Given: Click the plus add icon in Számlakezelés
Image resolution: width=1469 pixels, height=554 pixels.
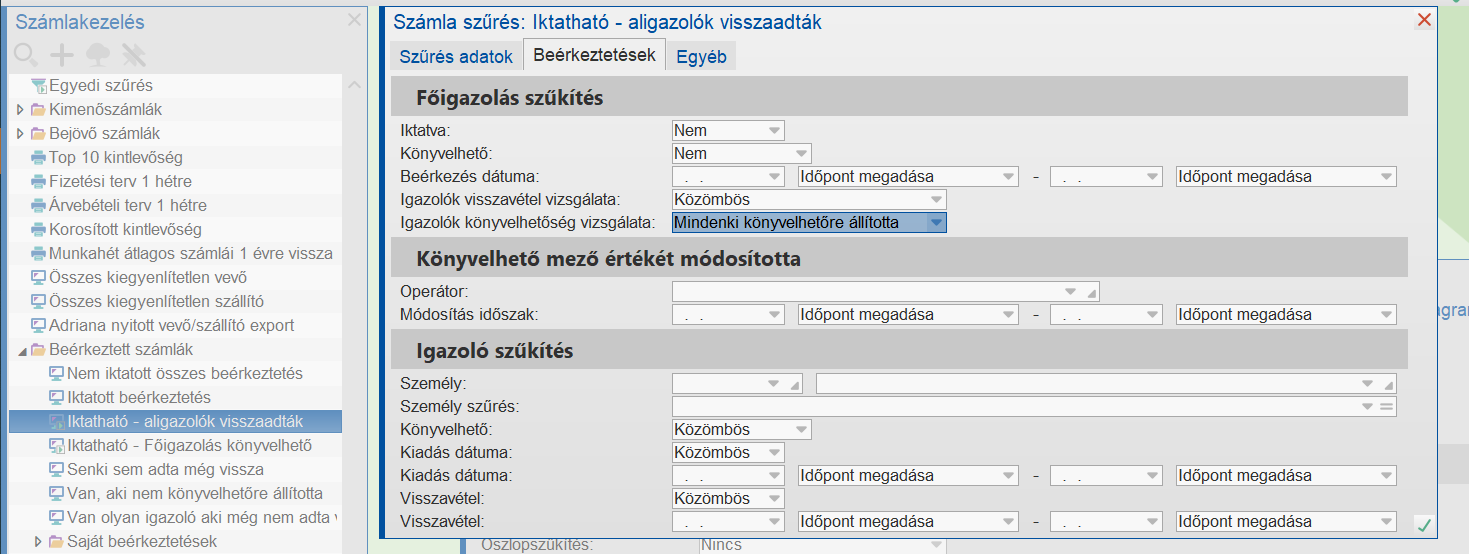Looking at the screenshot, I should (x=62, y=55).
